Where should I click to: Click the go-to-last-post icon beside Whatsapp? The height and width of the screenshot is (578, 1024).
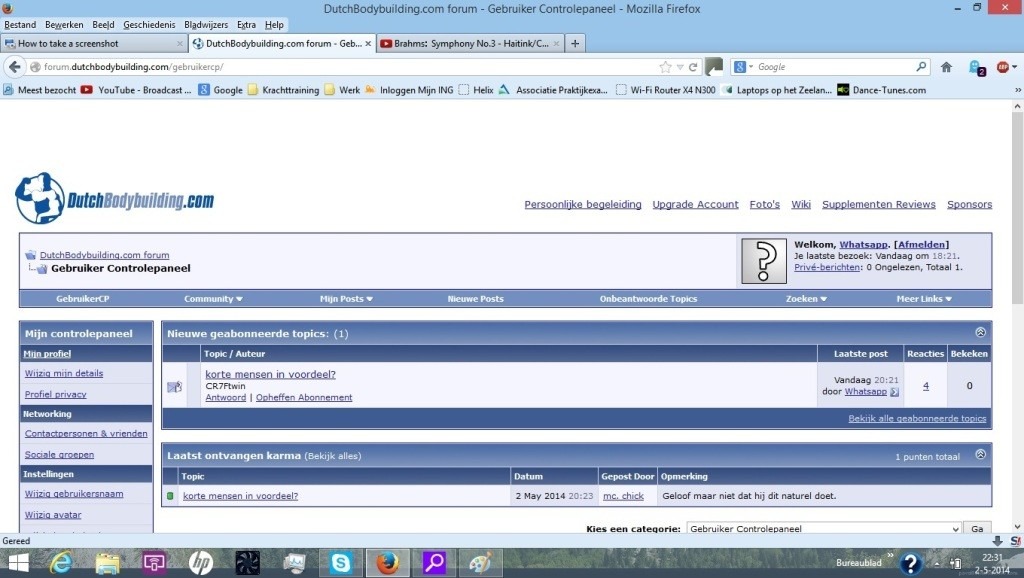pyautogui.click(x=895, y=392)
